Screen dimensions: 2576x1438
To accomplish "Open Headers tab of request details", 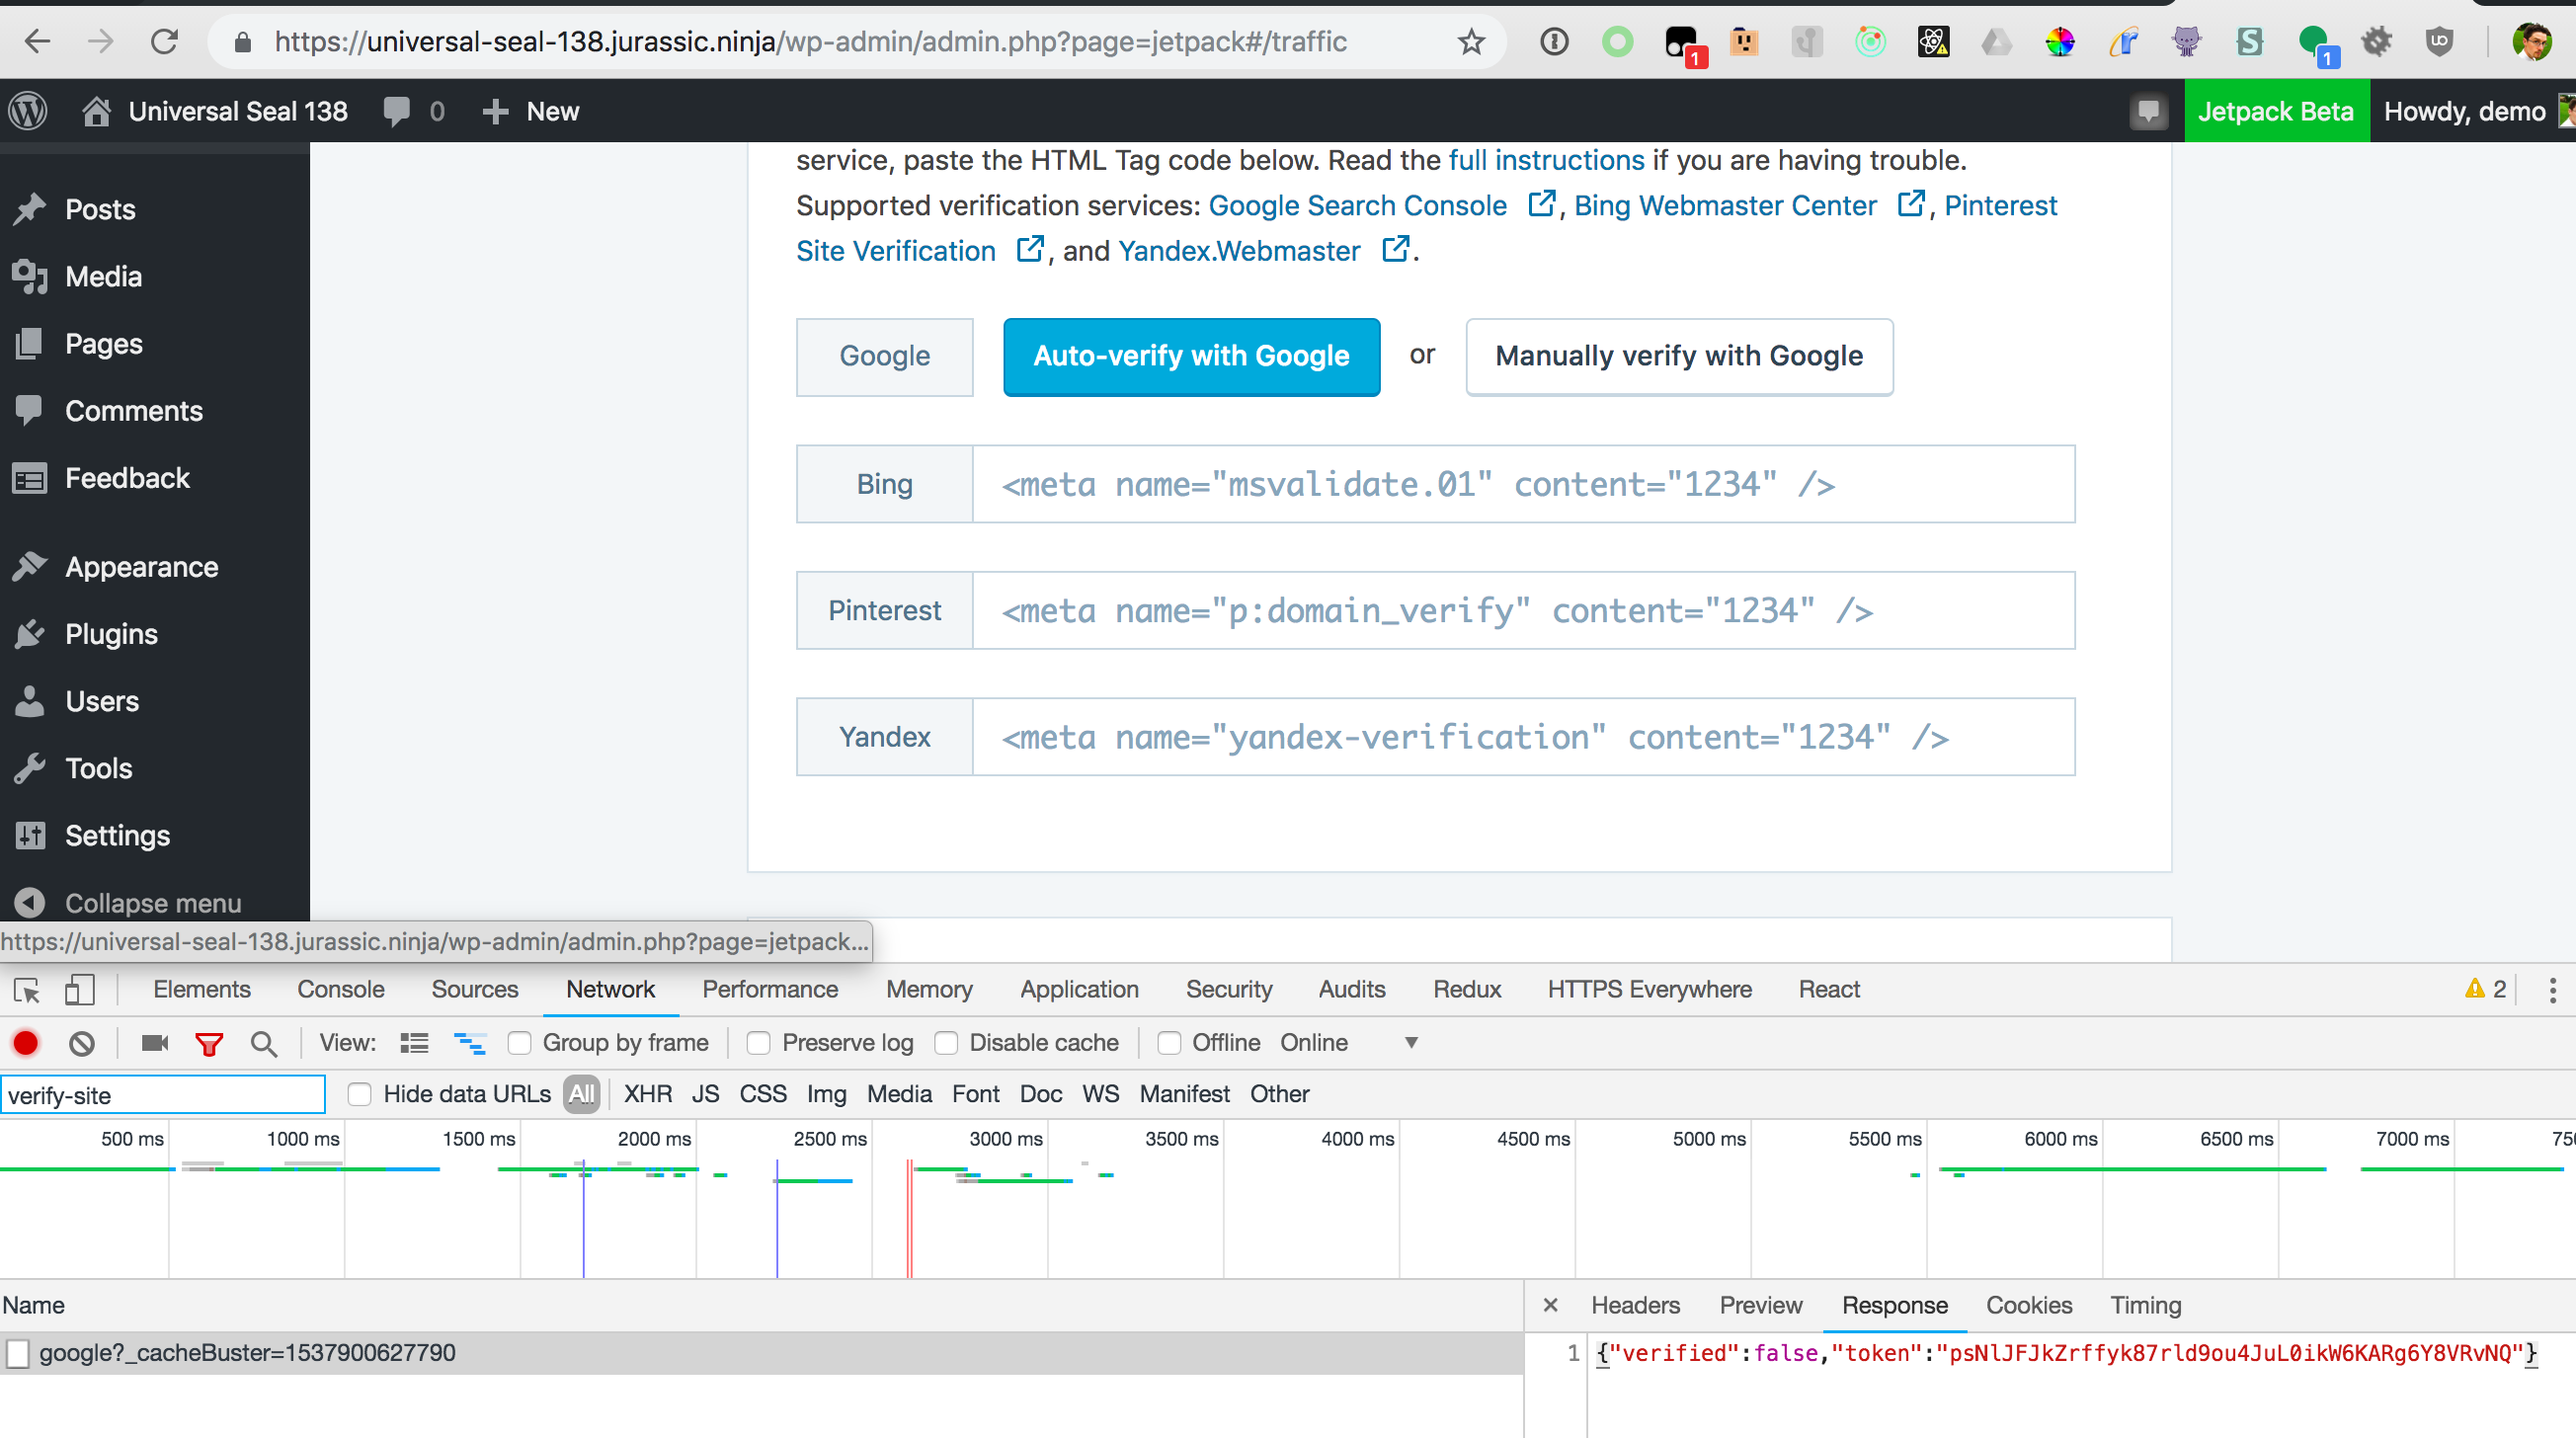I will click(1635, 1305).
